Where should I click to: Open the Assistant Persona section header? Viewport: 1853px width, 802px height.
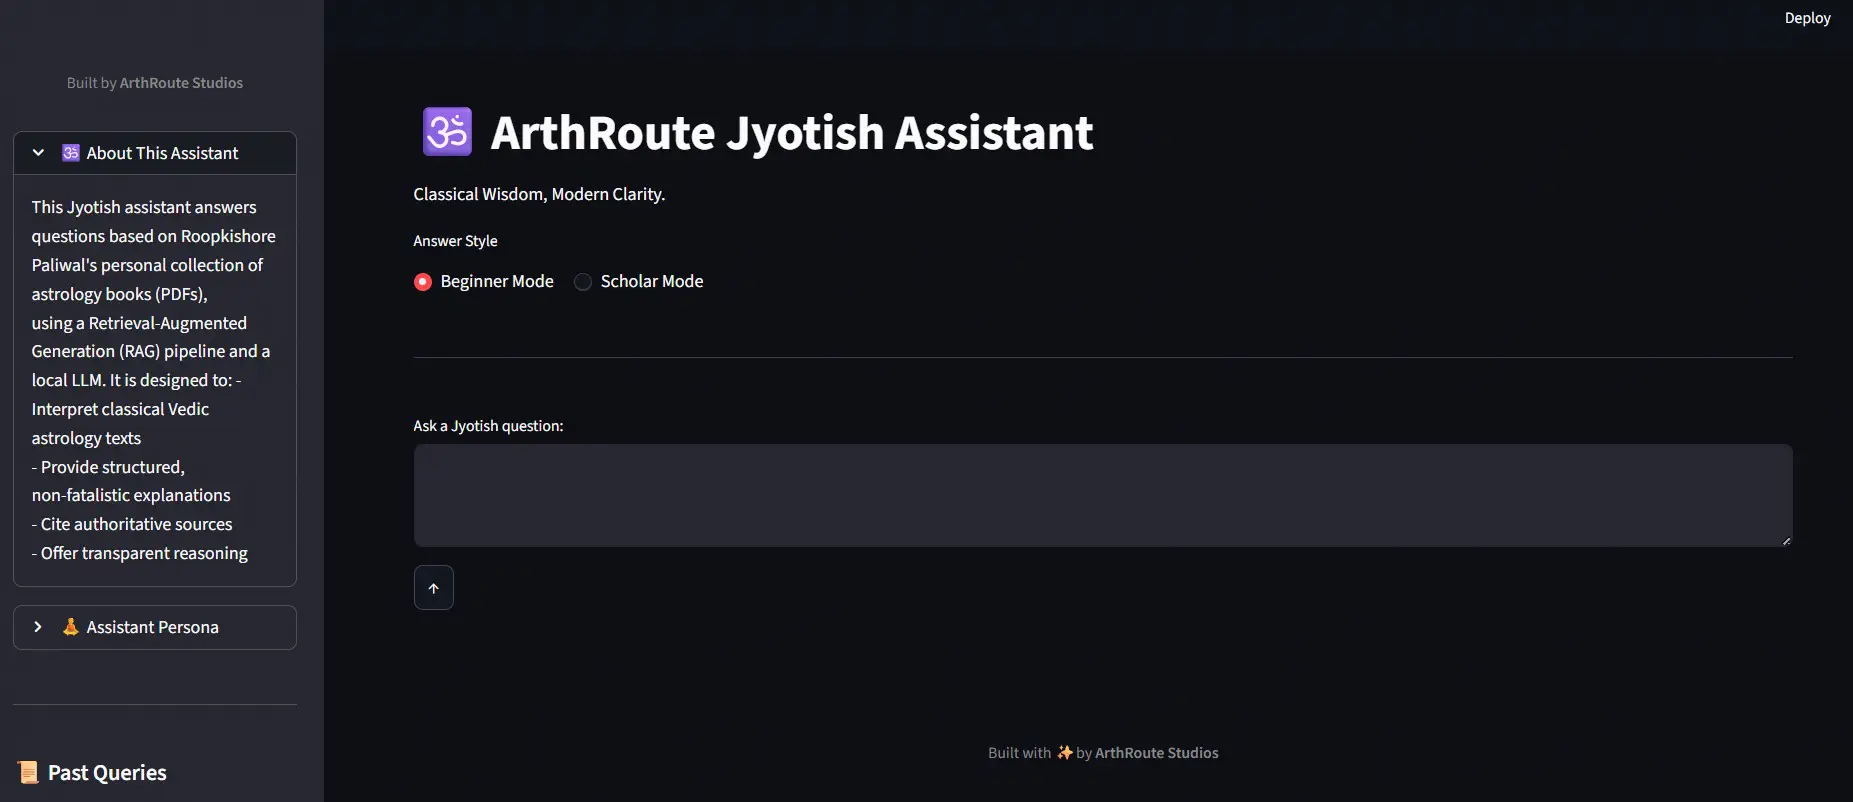click(152, 627)
